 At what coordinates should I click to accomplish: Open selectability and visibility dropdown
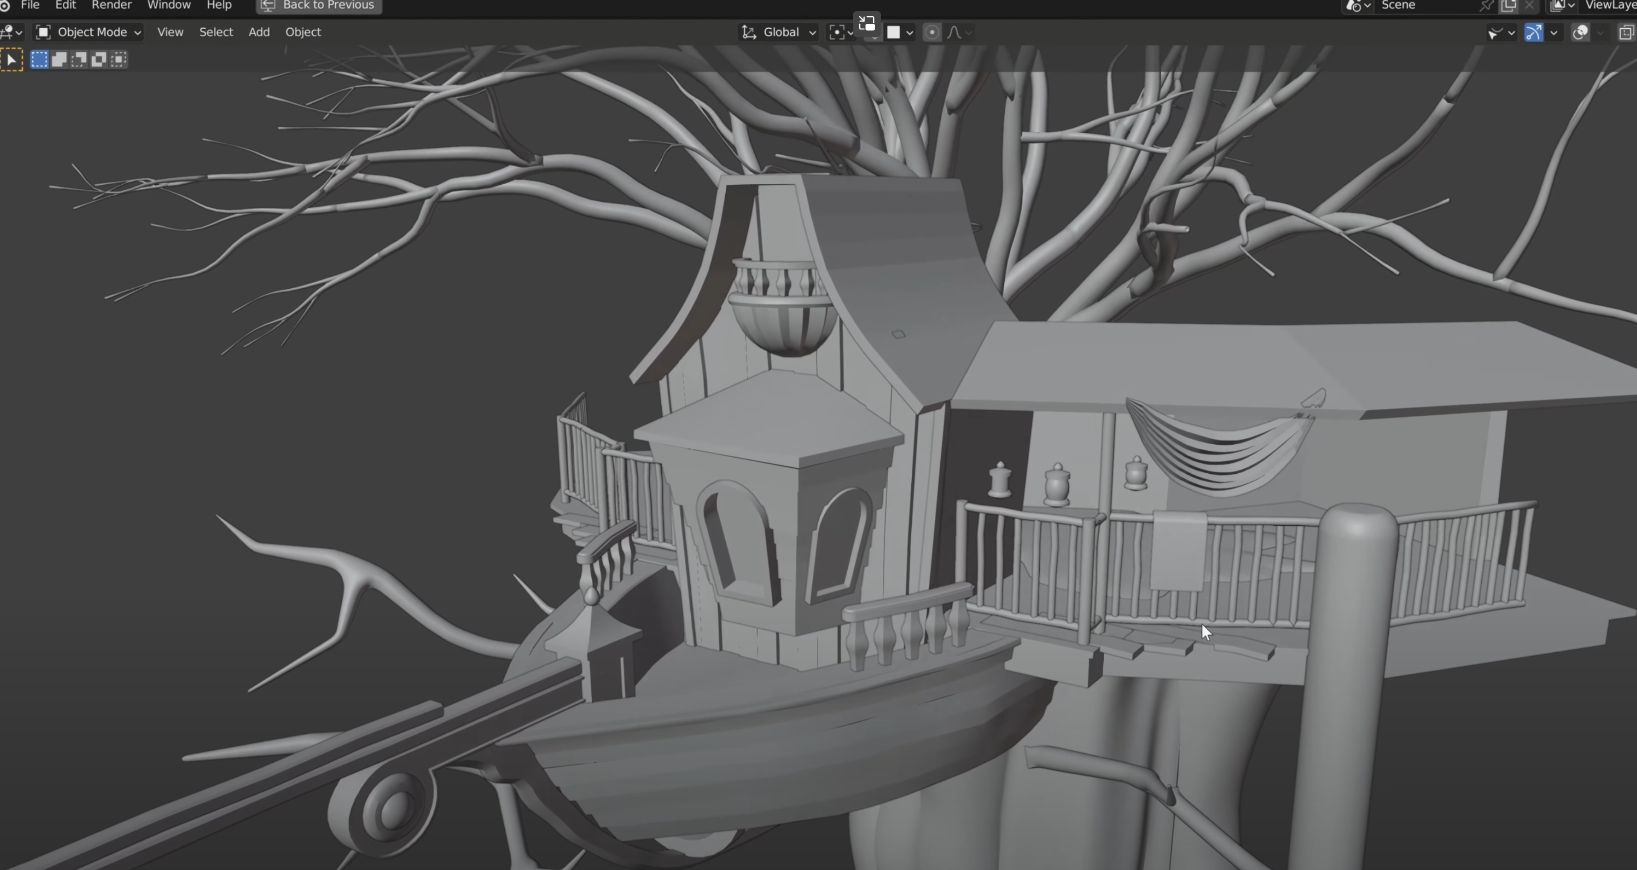(x=1501, y=33)
